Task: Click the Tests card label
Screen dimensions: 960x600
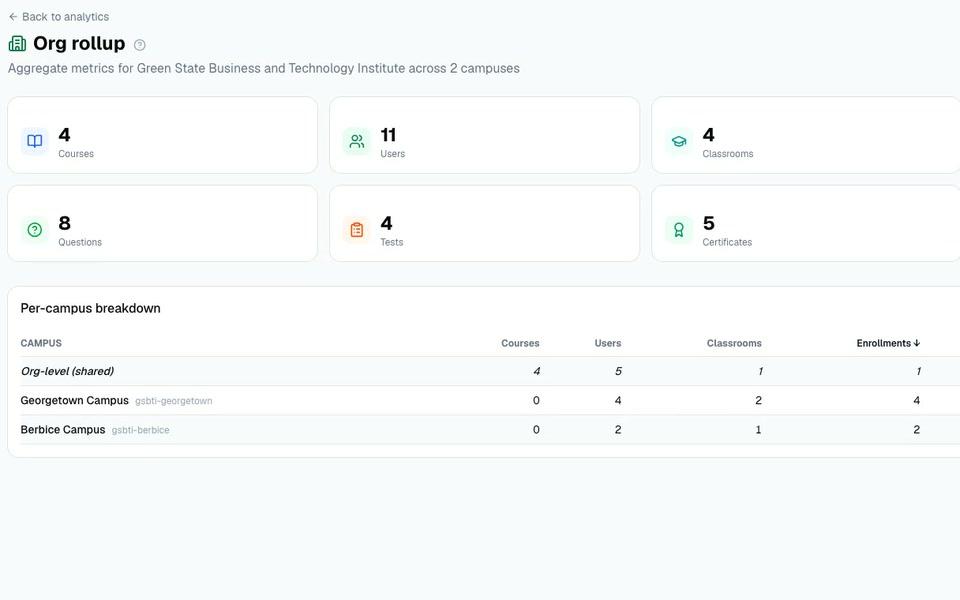Action: point(392,242)
